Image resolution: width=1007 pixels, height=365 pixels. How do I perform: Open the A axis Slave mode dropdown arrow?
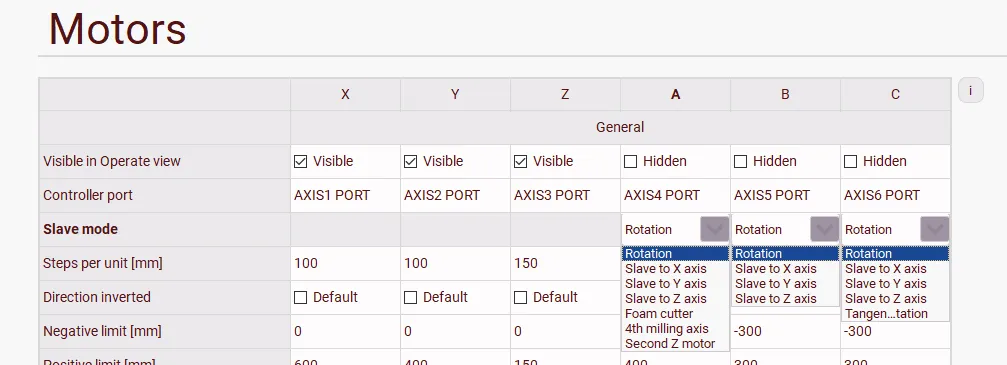(x=715, y=229)
